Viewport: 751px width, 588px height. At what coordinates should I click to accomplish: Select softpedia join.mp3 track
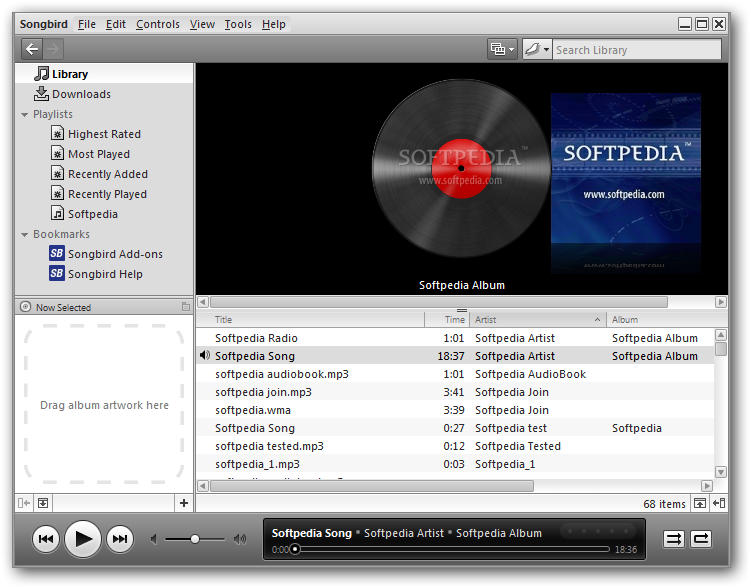[455, 392]
